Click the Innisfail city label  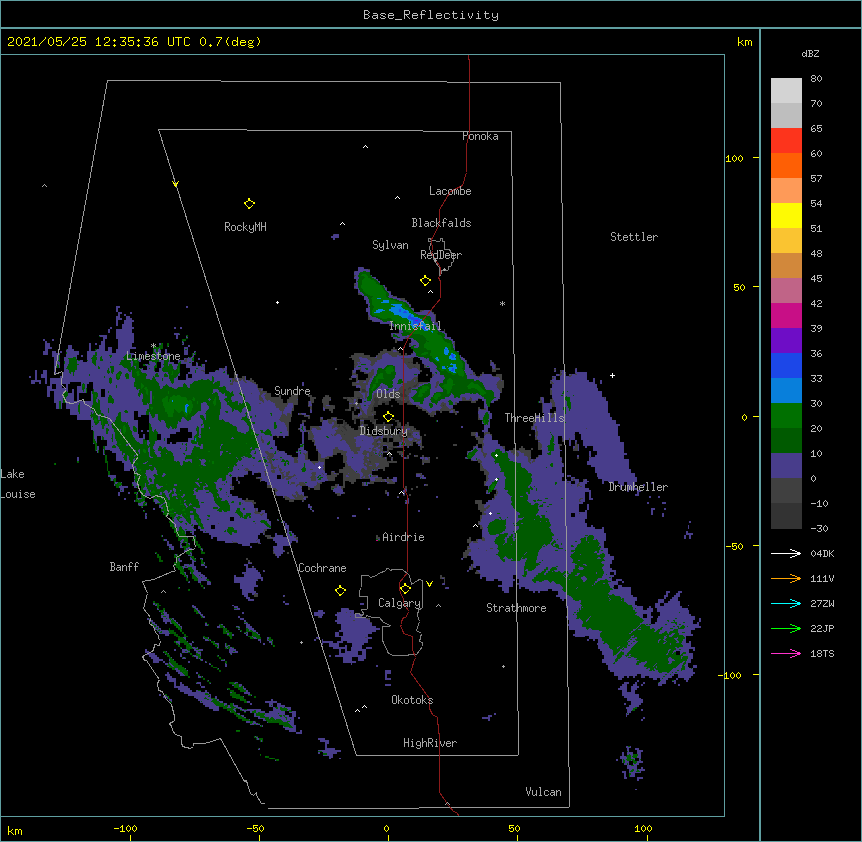(x=415, y=326)
